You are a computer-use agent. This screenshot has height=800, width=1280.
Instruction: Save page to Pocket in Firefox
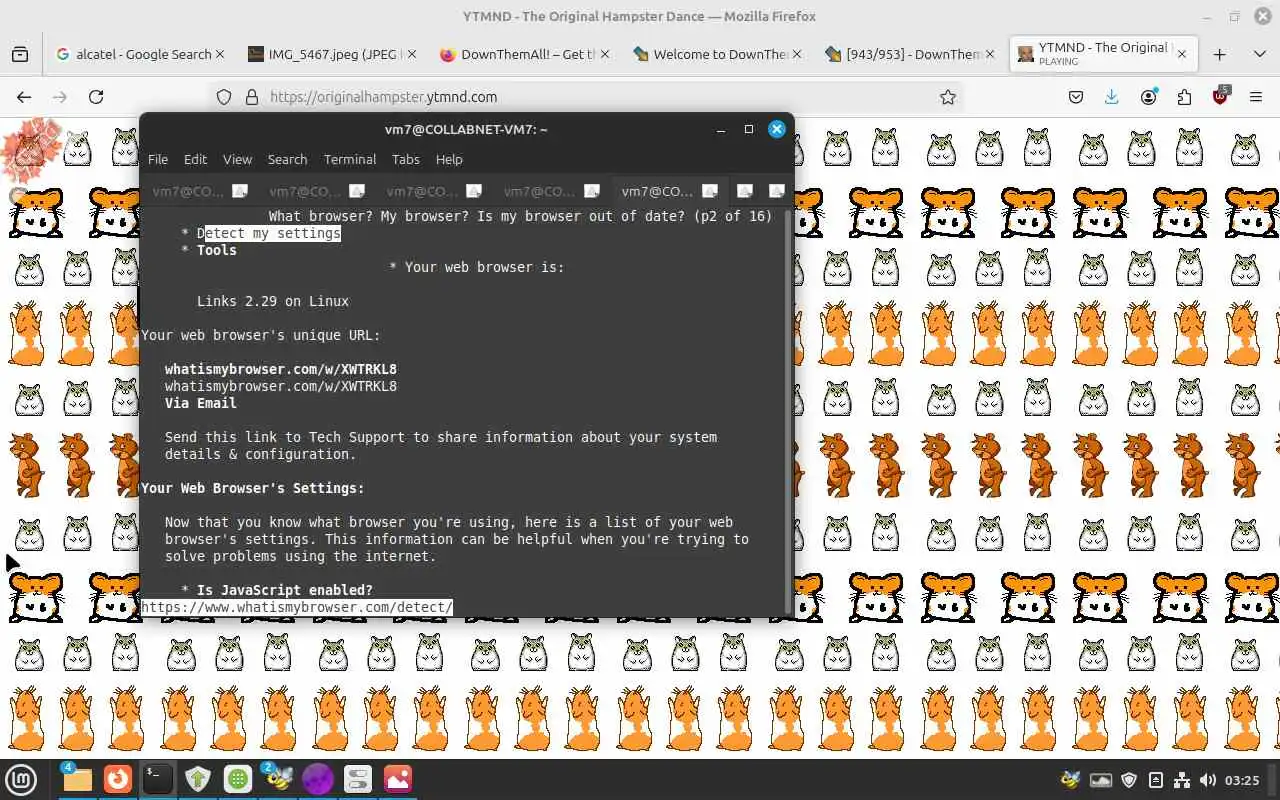(1076, 97)
